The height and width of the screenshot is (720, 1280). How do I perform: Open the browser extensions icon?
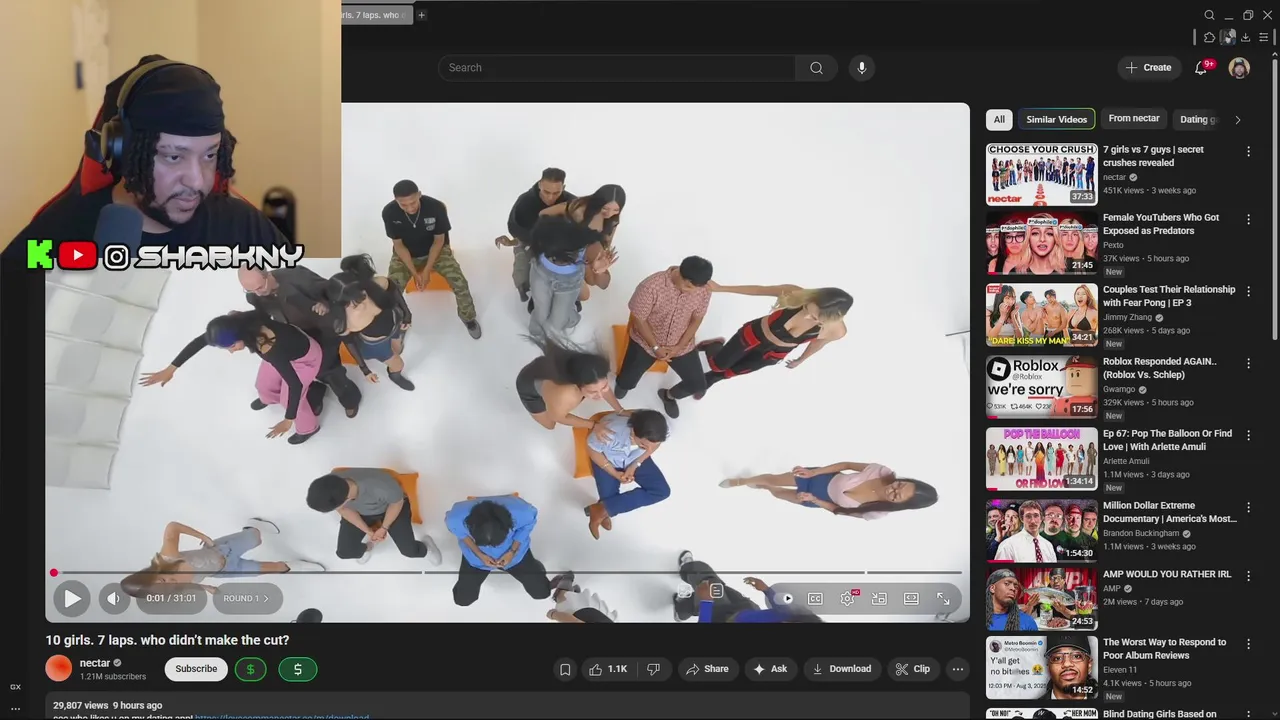(1209, 37)
